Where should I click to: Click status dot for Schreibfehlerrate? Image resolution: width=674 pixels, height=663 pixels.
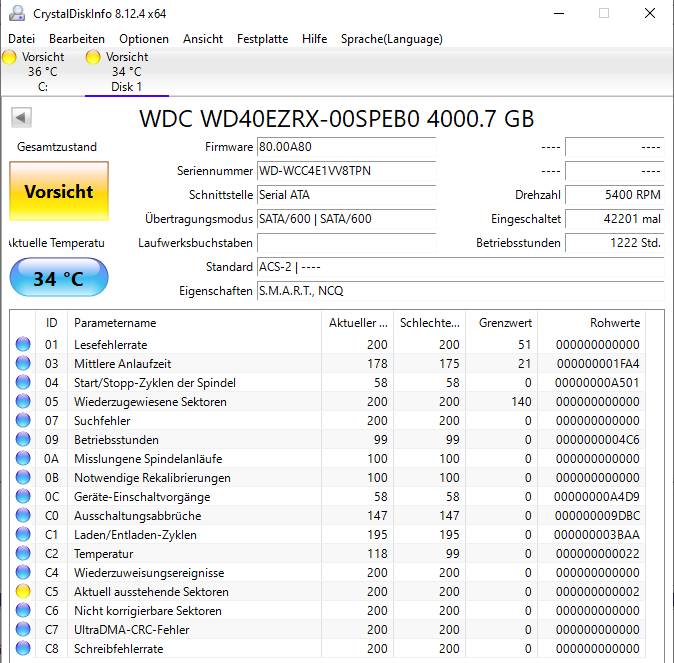[23, 648]
